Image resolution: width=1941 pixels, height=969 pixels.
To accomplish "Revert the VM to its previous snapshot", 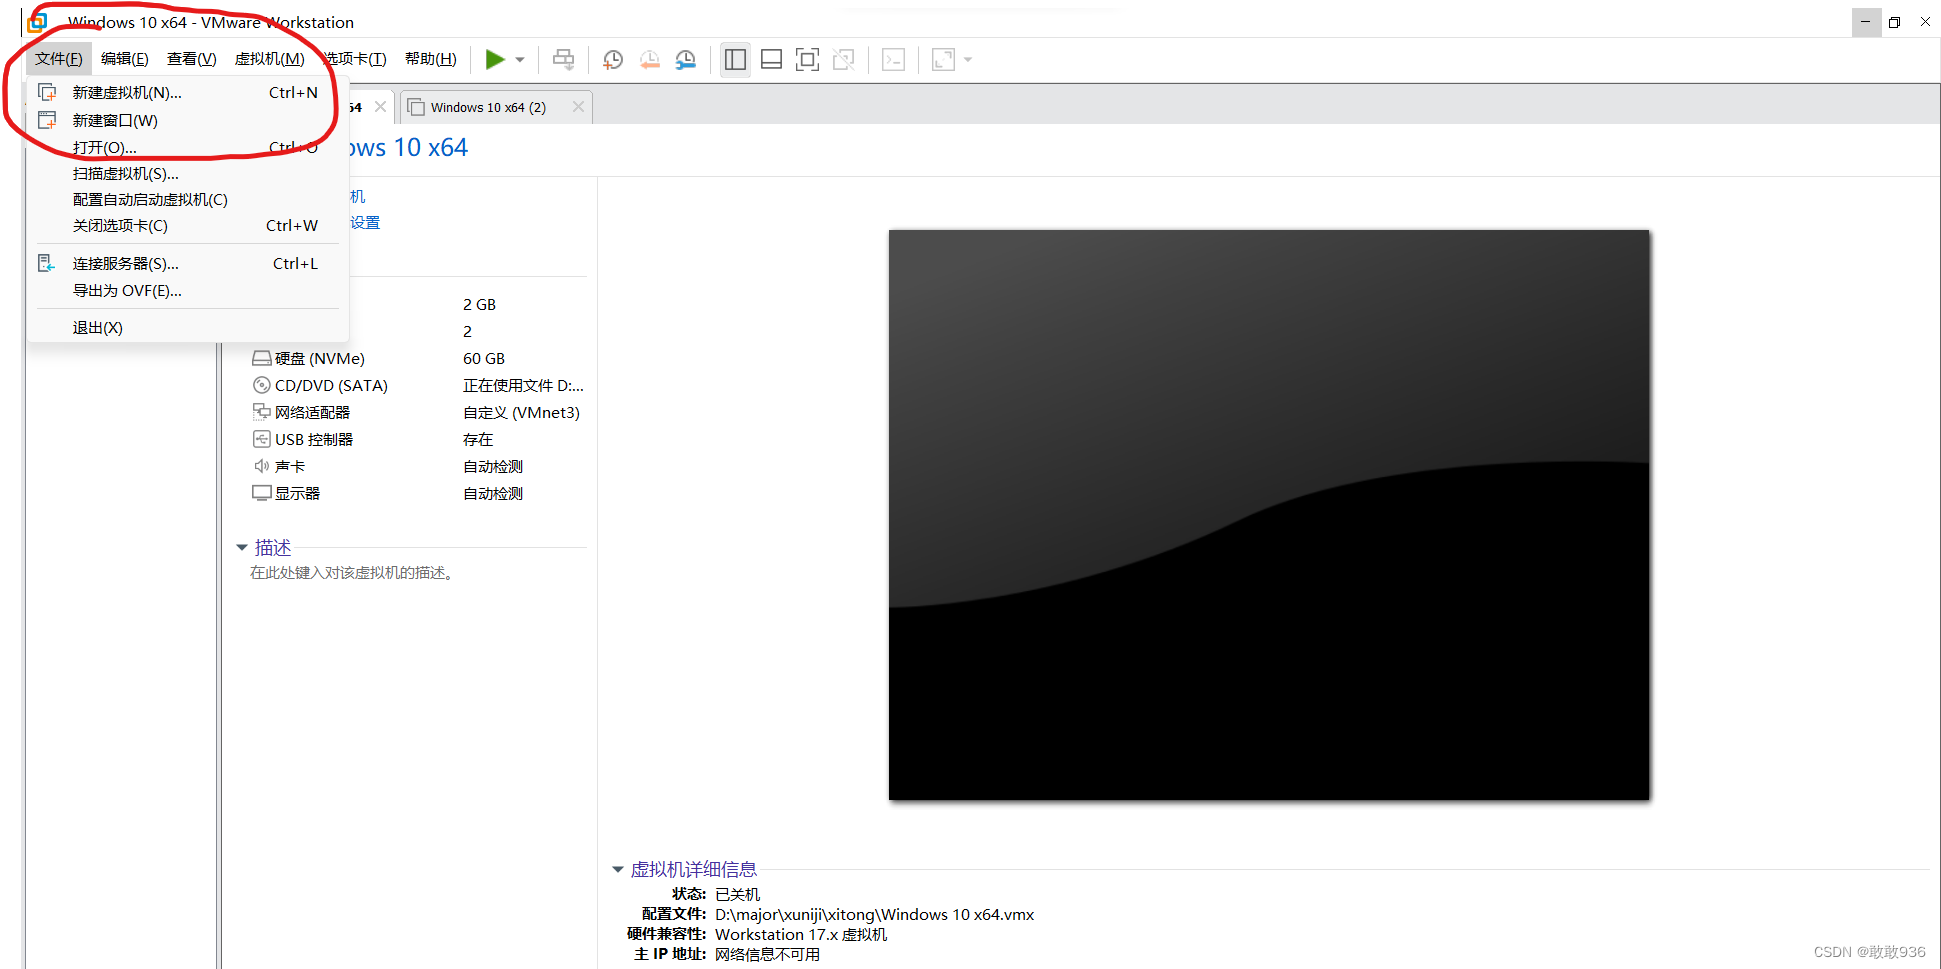I will tap(649, 60).
